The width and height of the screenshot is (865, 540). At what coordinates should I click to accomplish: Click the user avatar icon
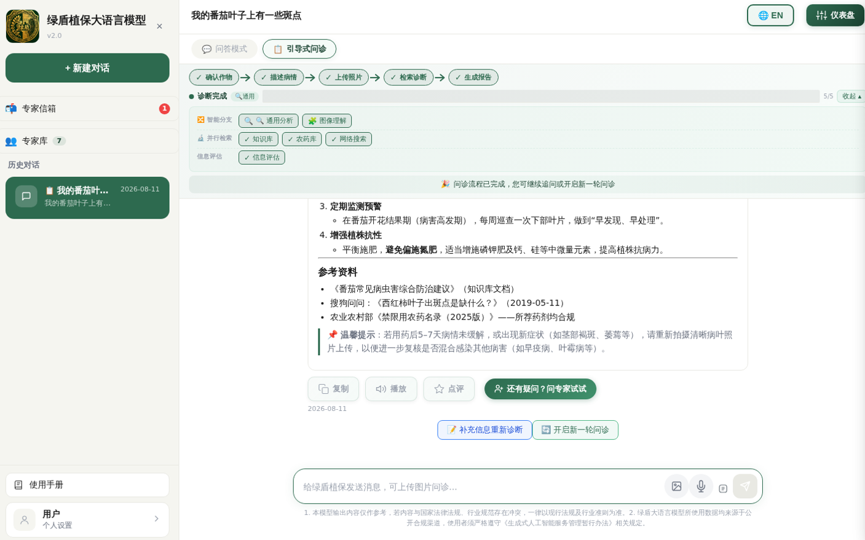click(x=24, y=519)
